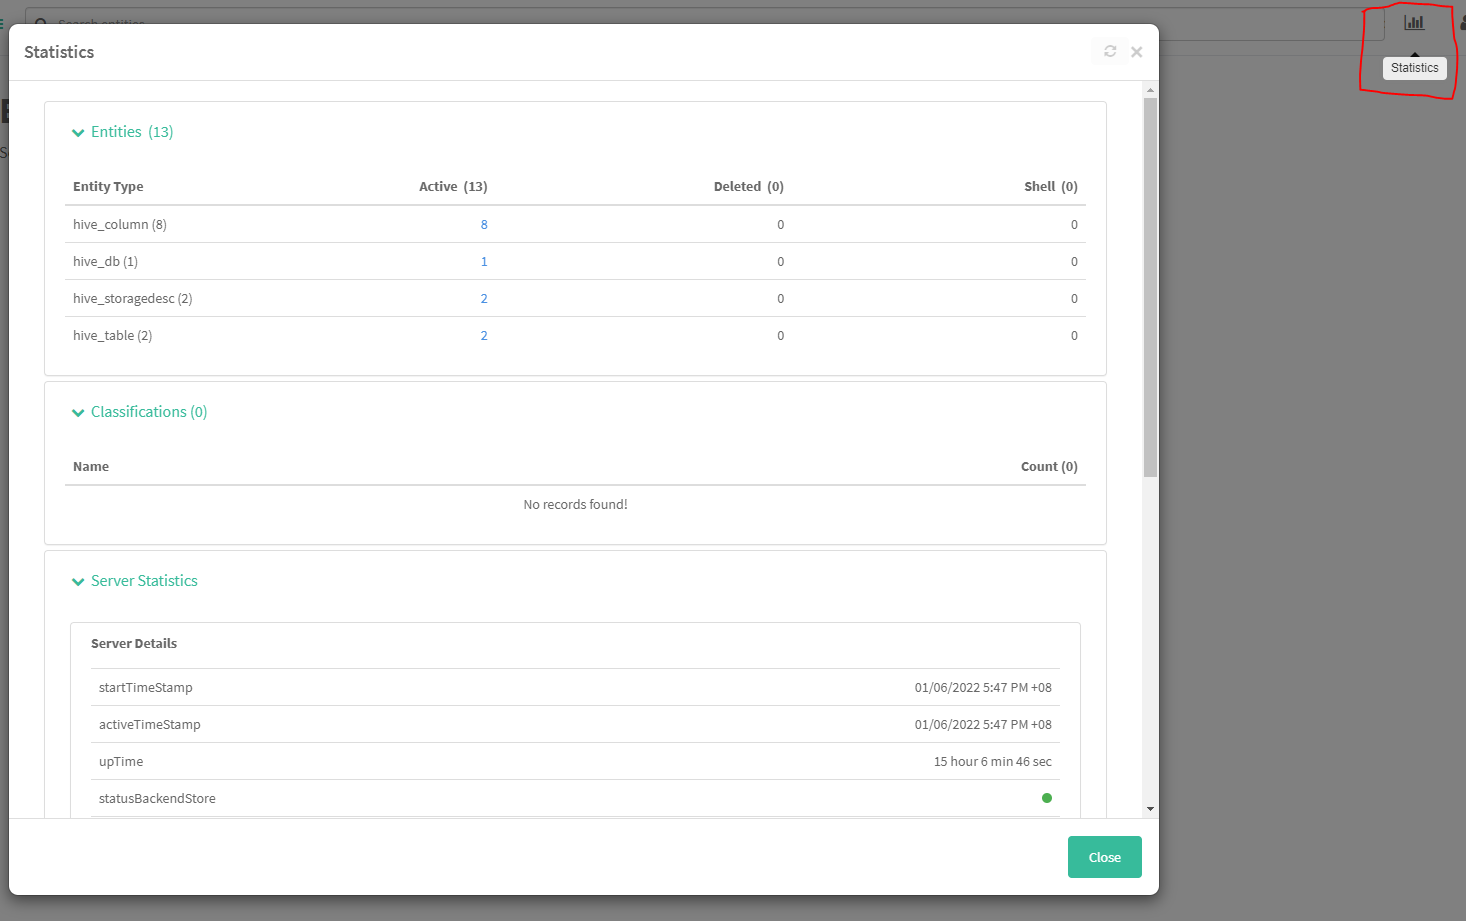This screenshot has width=1466, height=921.
Task: Click the Deleted (0) column header
Action: pos(749,186)
